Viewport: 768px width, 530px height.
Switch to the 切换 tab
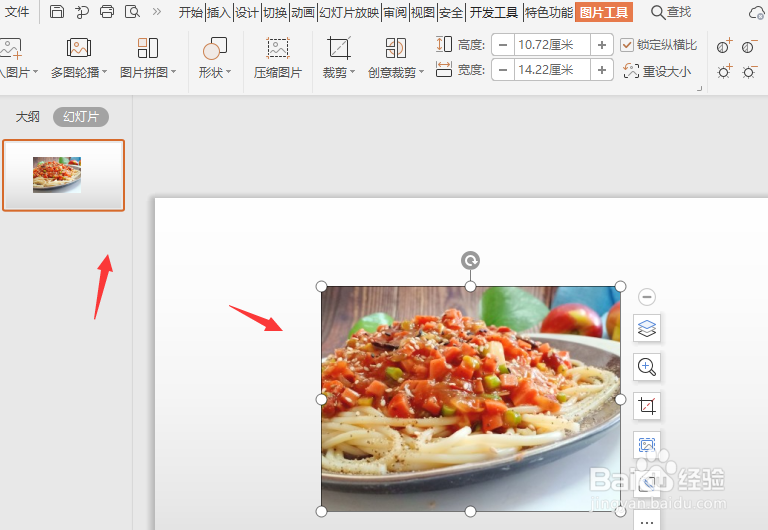(275, 12)
